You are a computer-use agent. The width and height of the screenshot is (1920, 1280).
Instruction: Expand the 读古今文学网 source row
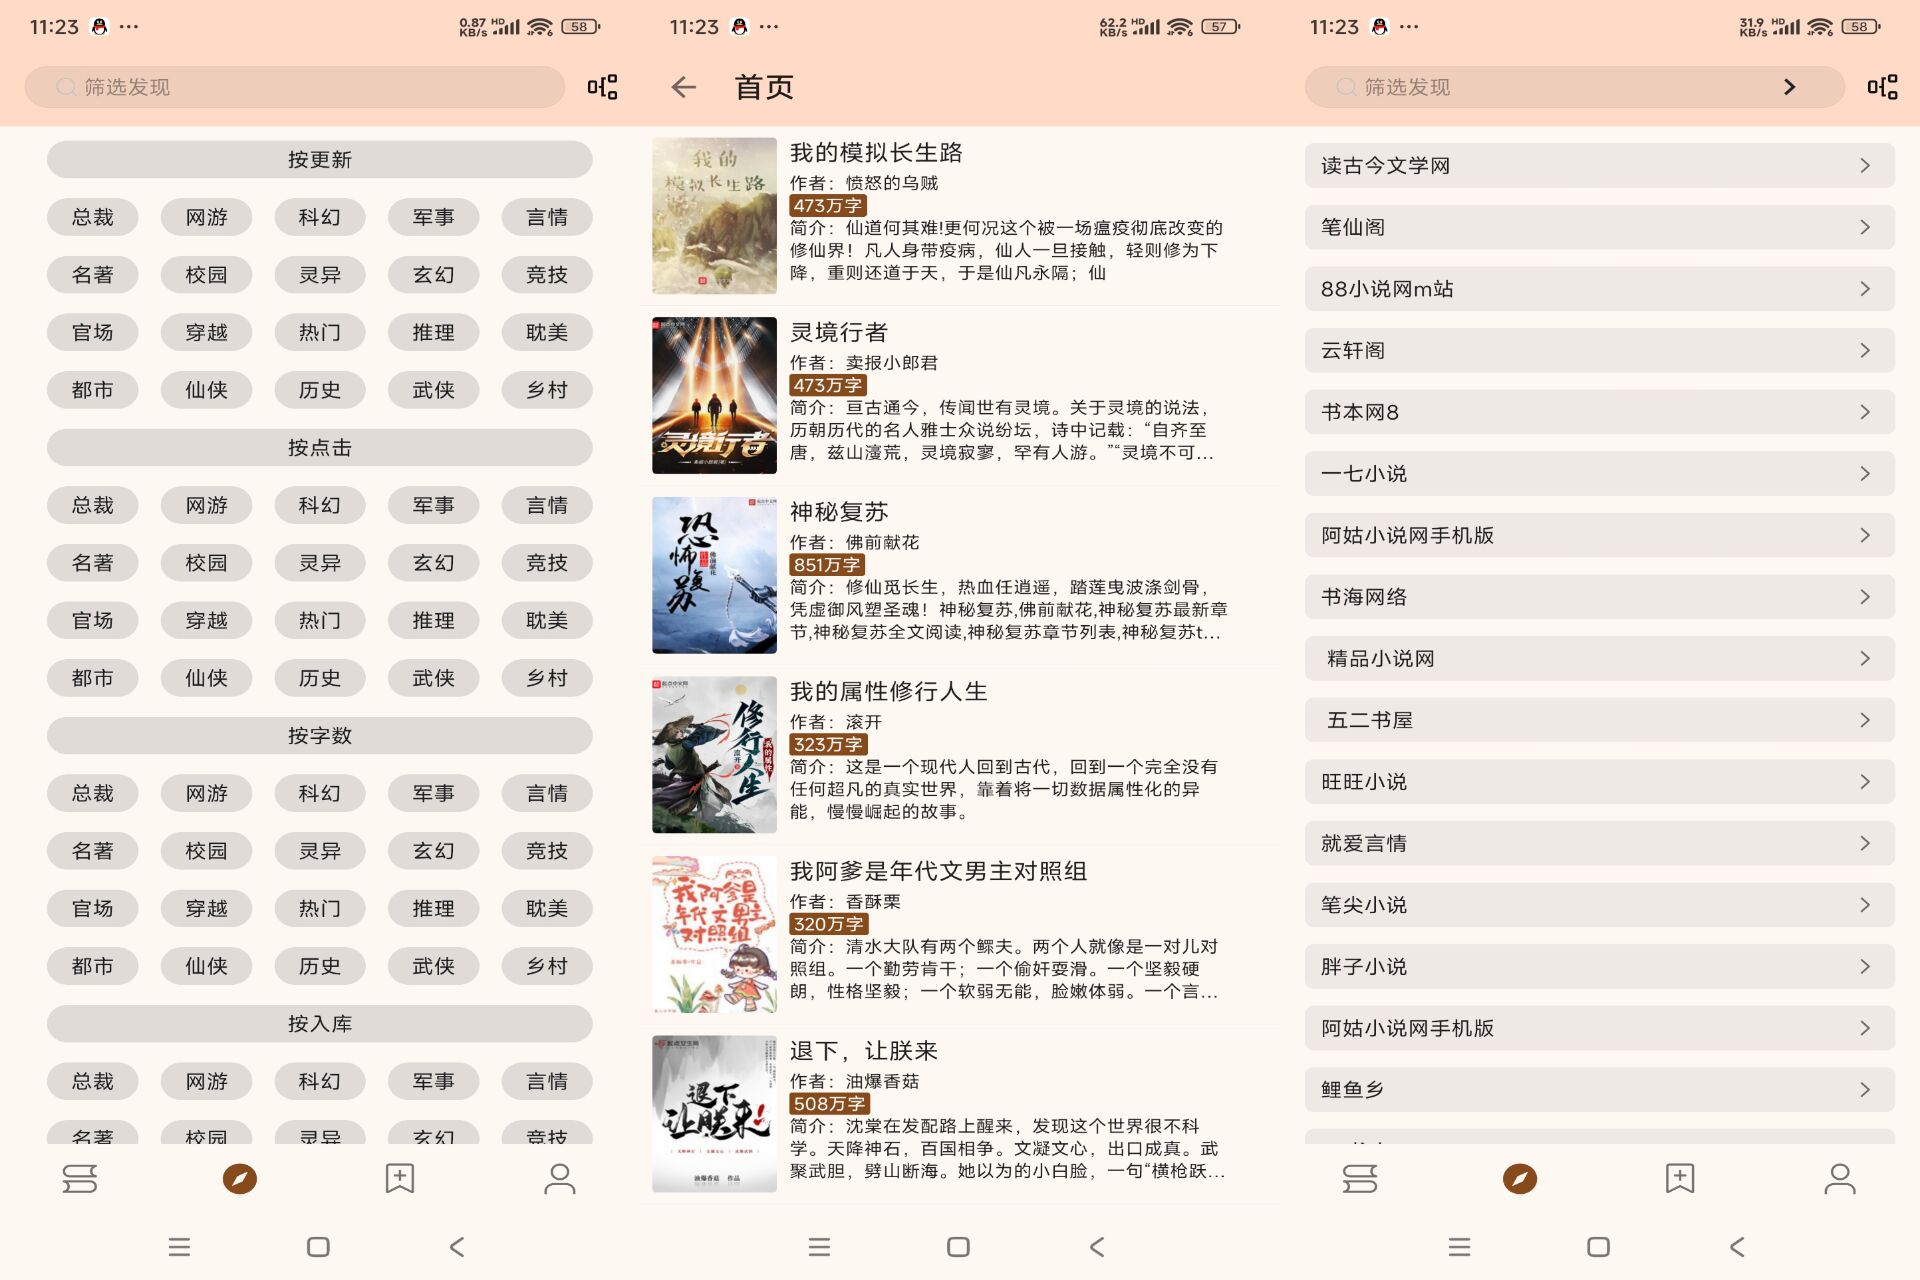tap(1598, 166)
